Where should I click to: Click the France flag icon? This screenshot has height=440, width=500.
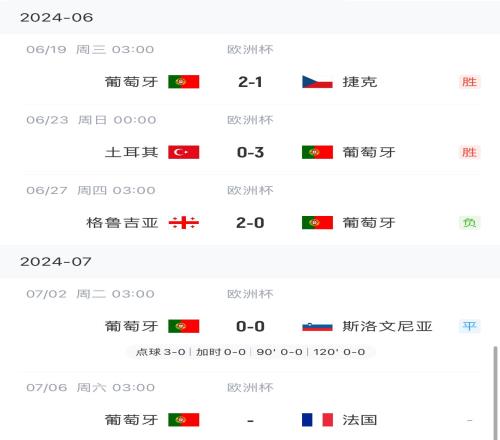317,420
